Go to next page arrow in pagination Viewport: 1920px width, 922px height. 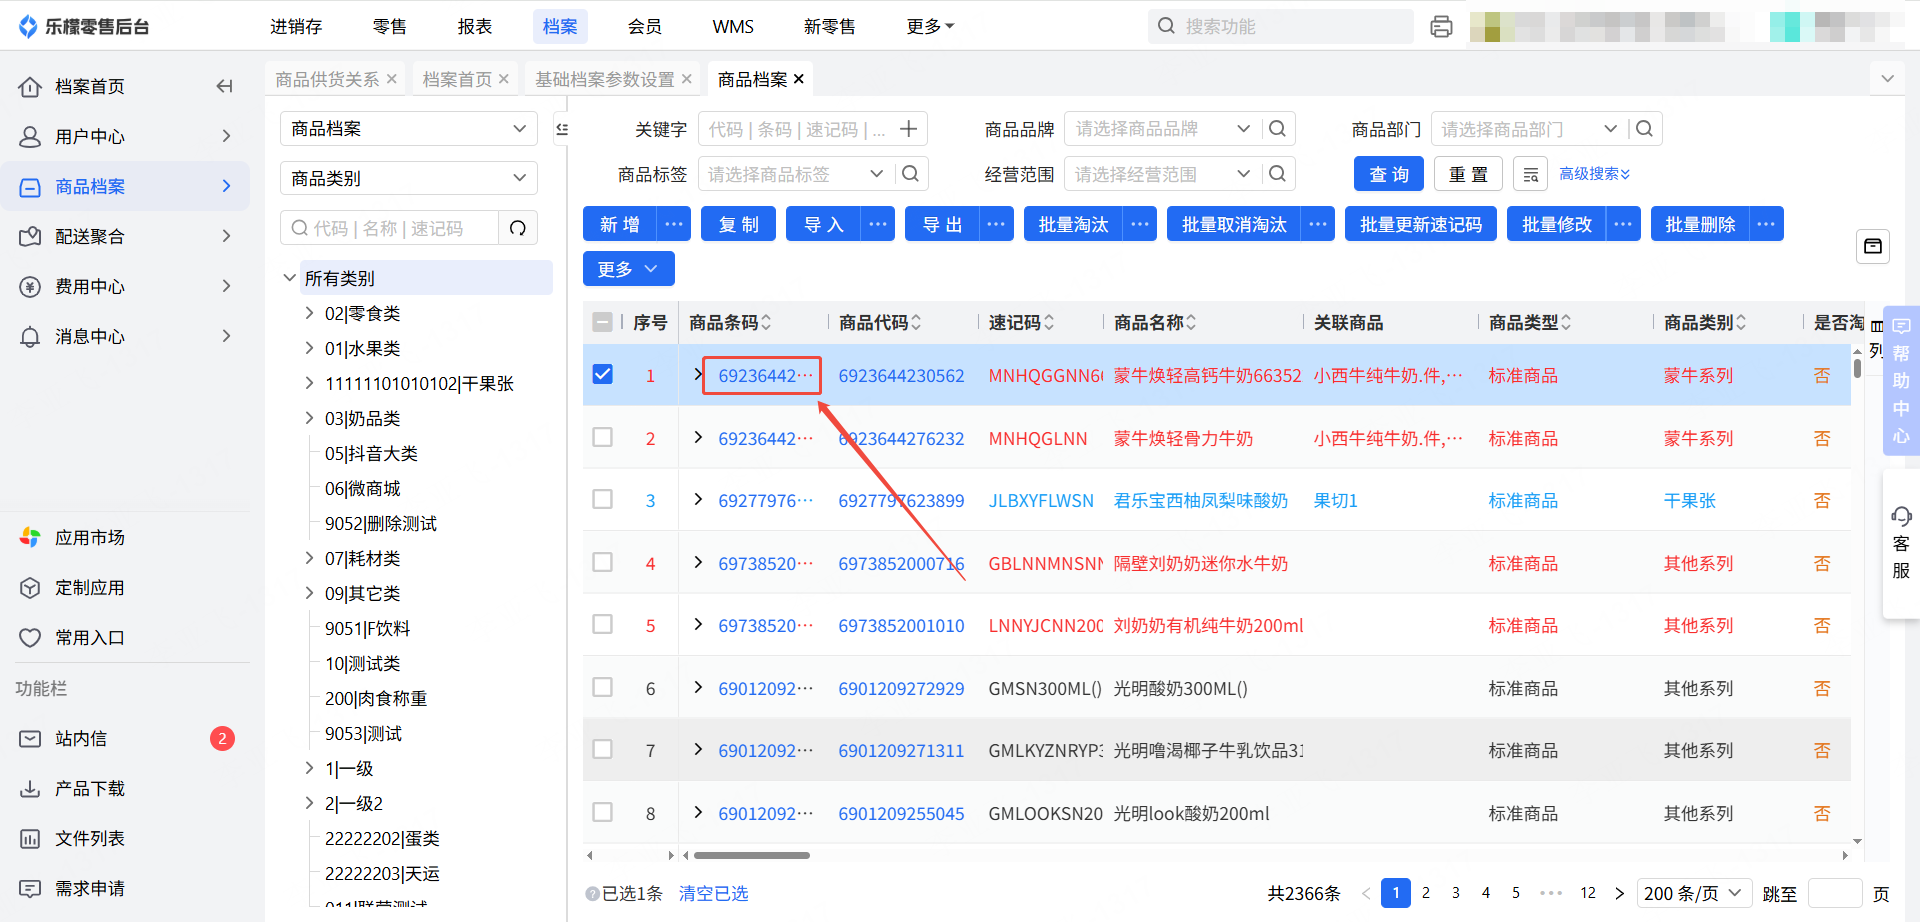pos(1620,893)
